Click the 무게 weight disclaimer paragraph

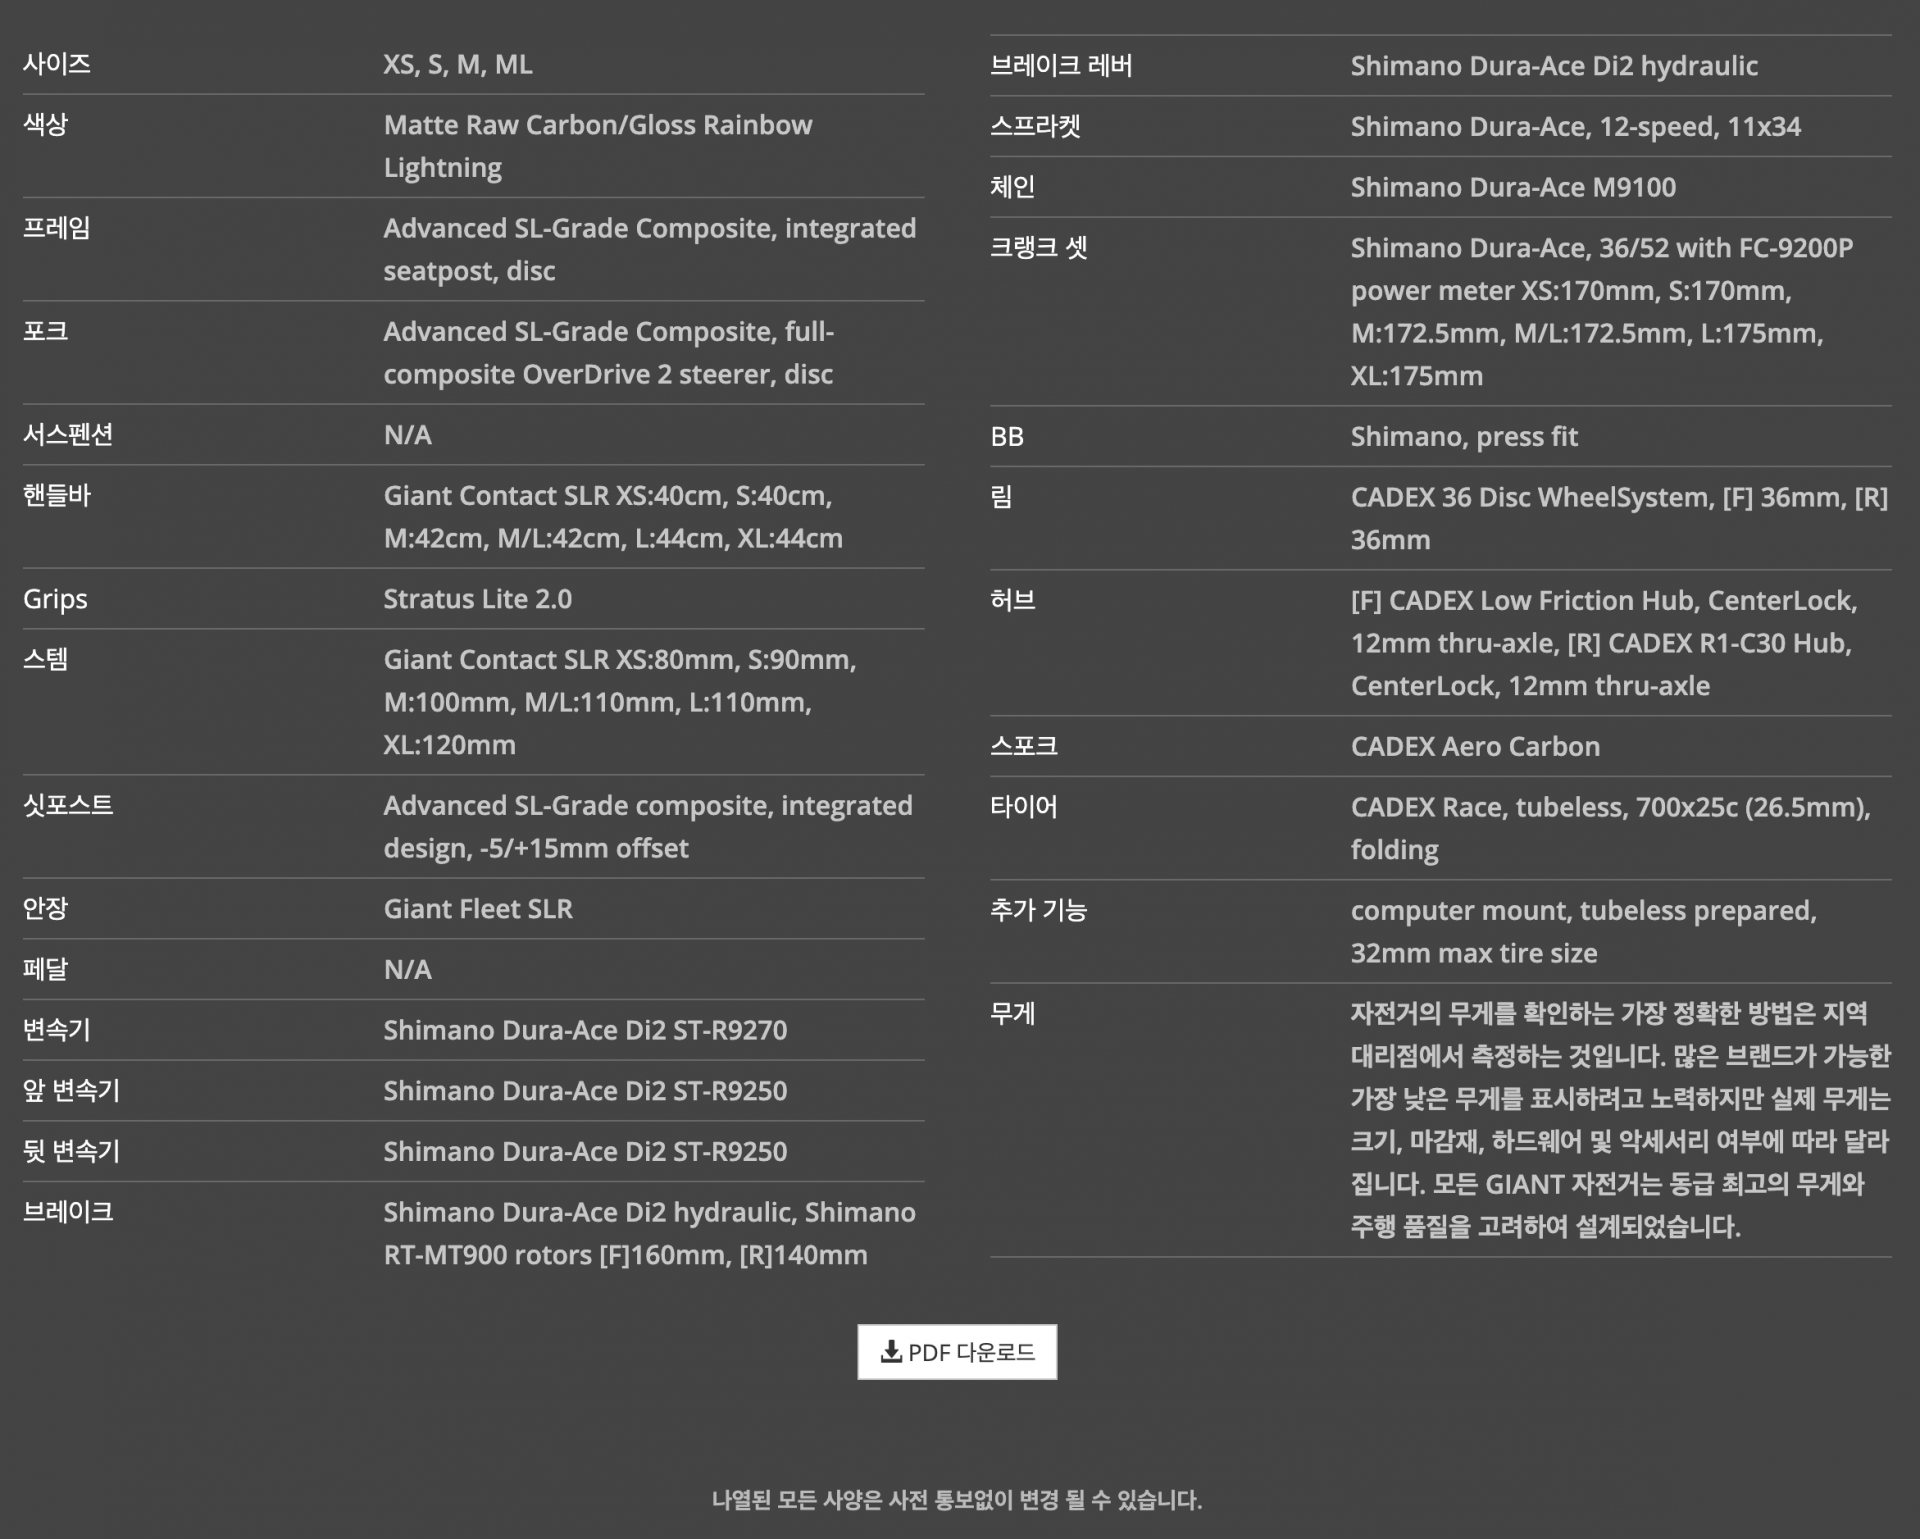[1619, 1119]
